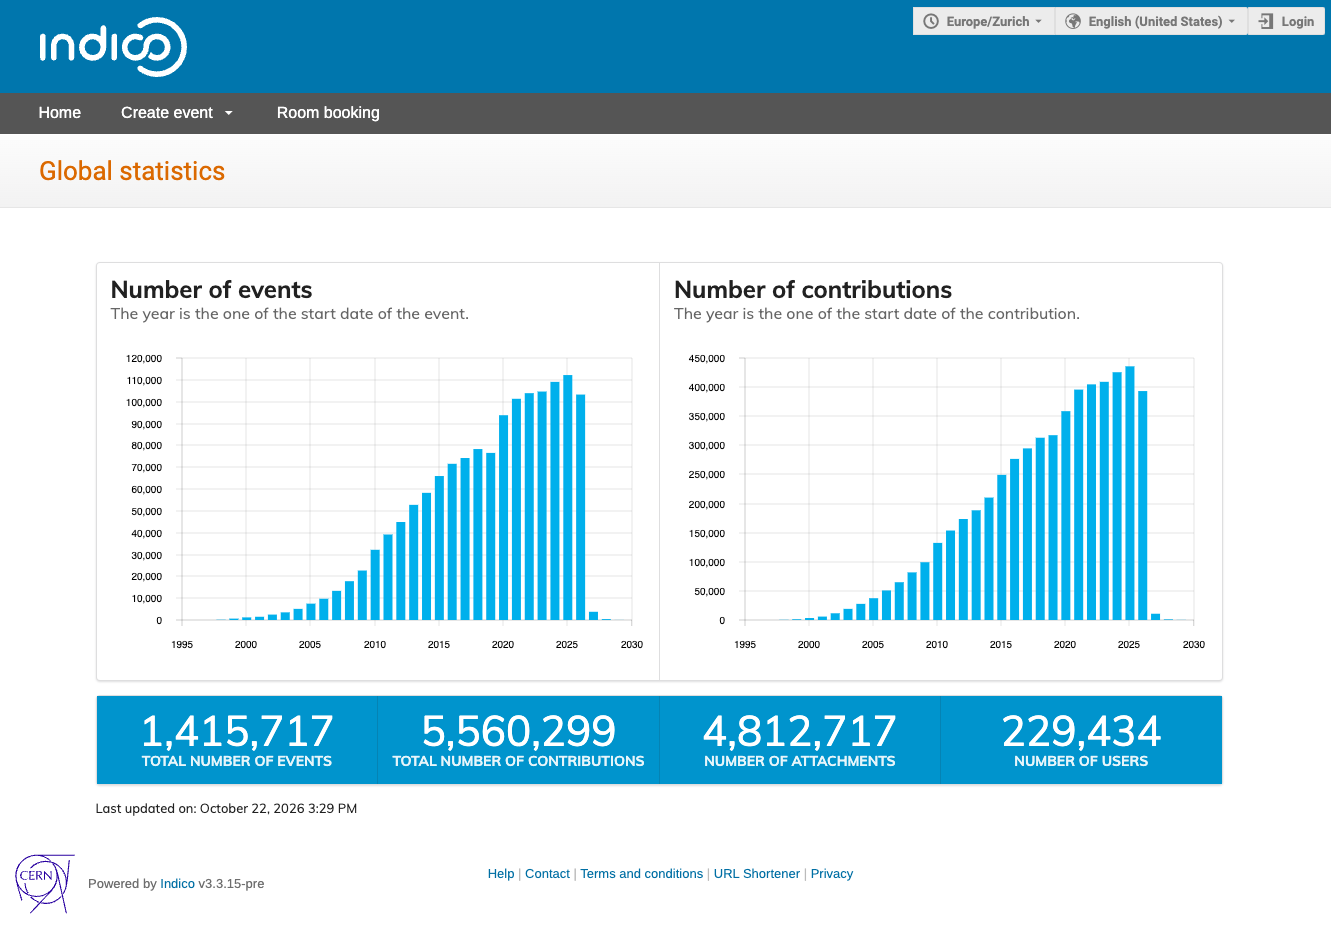1331x929 pixels.
Task: Click the TOTAL NUMBER OF CONTRIBUTIONS label
Action: [518, 761]
